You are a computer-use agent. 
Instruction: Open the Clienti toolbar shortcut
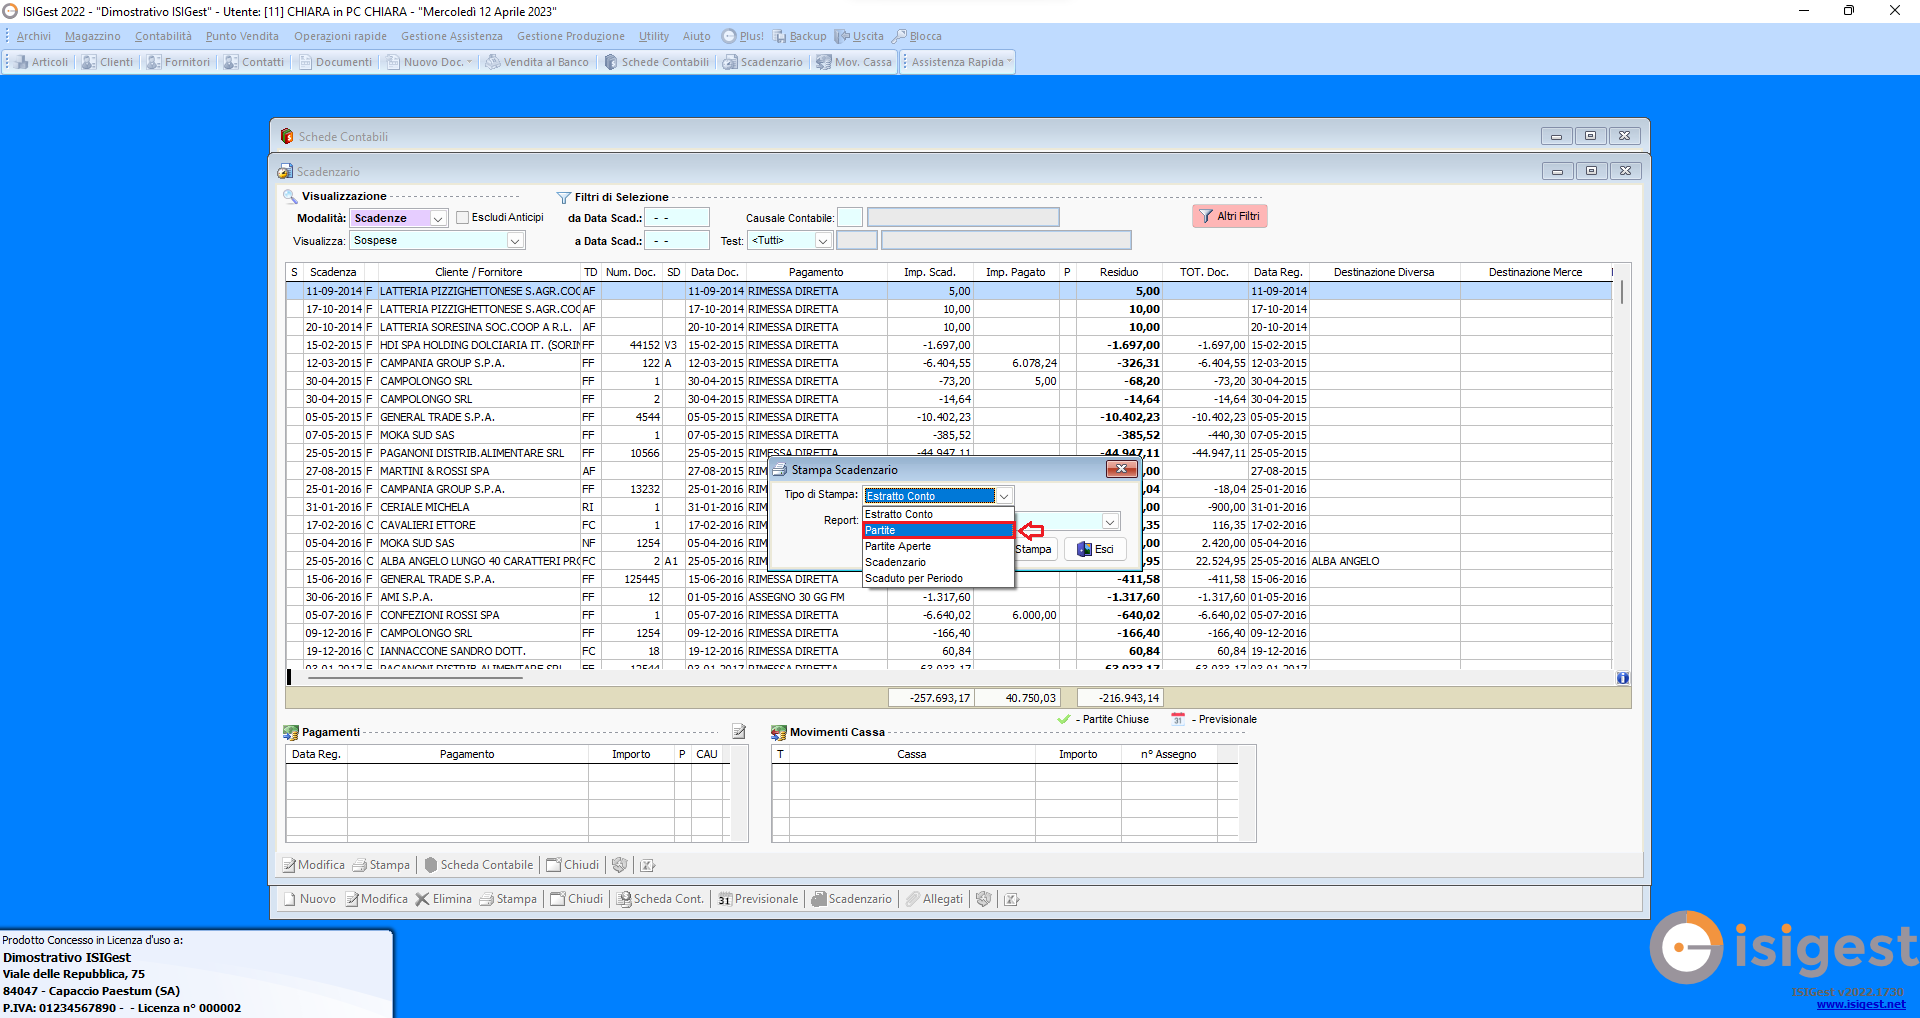point(107,62)
